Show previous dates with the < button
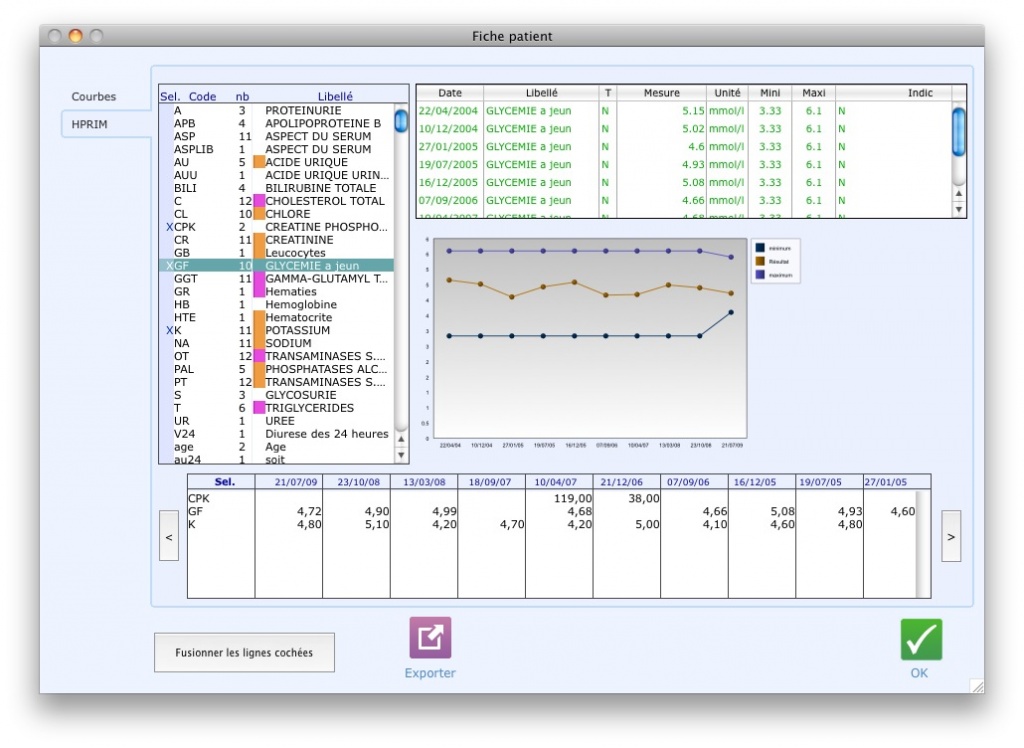The height and width of the screenshot is (748, 1024). [169, 536]
